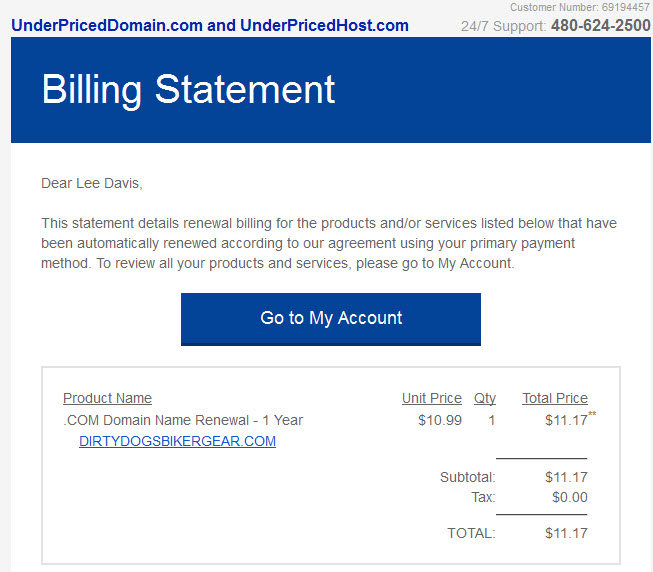This screenshot has height=572, width=653.
Task: Open the DIRTYDOGSBIKERGEAR.COM domain link
Action: [x=177, y=441]
